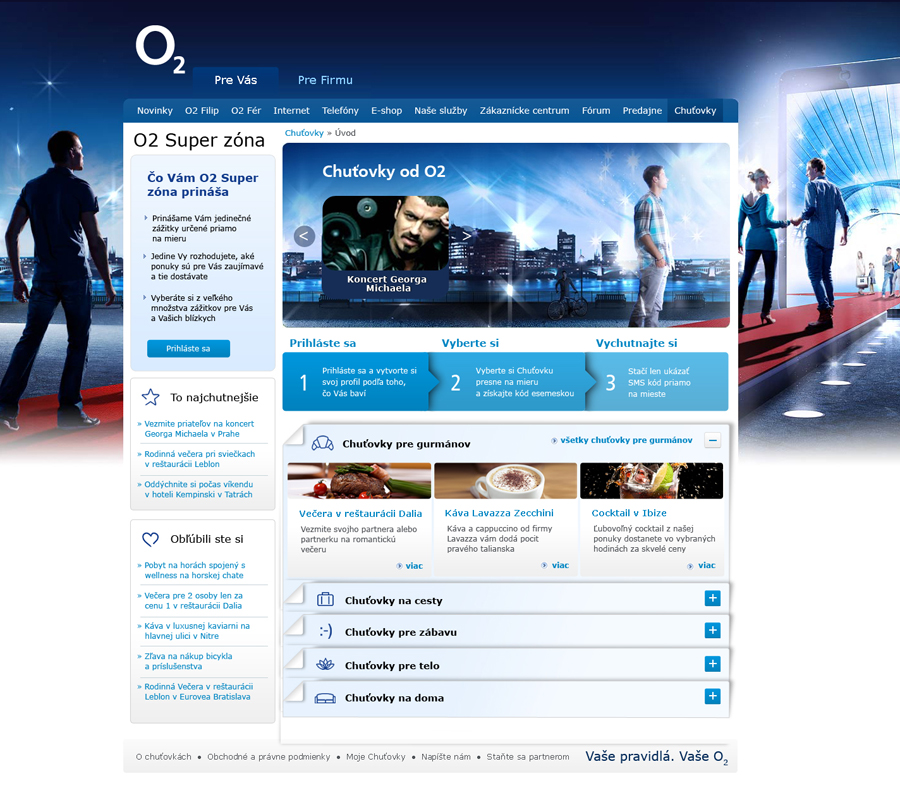Screen dimensions: 900x800
Task: Open Večera v reštaurácii Dalia title link
Action: pos(360,514)
